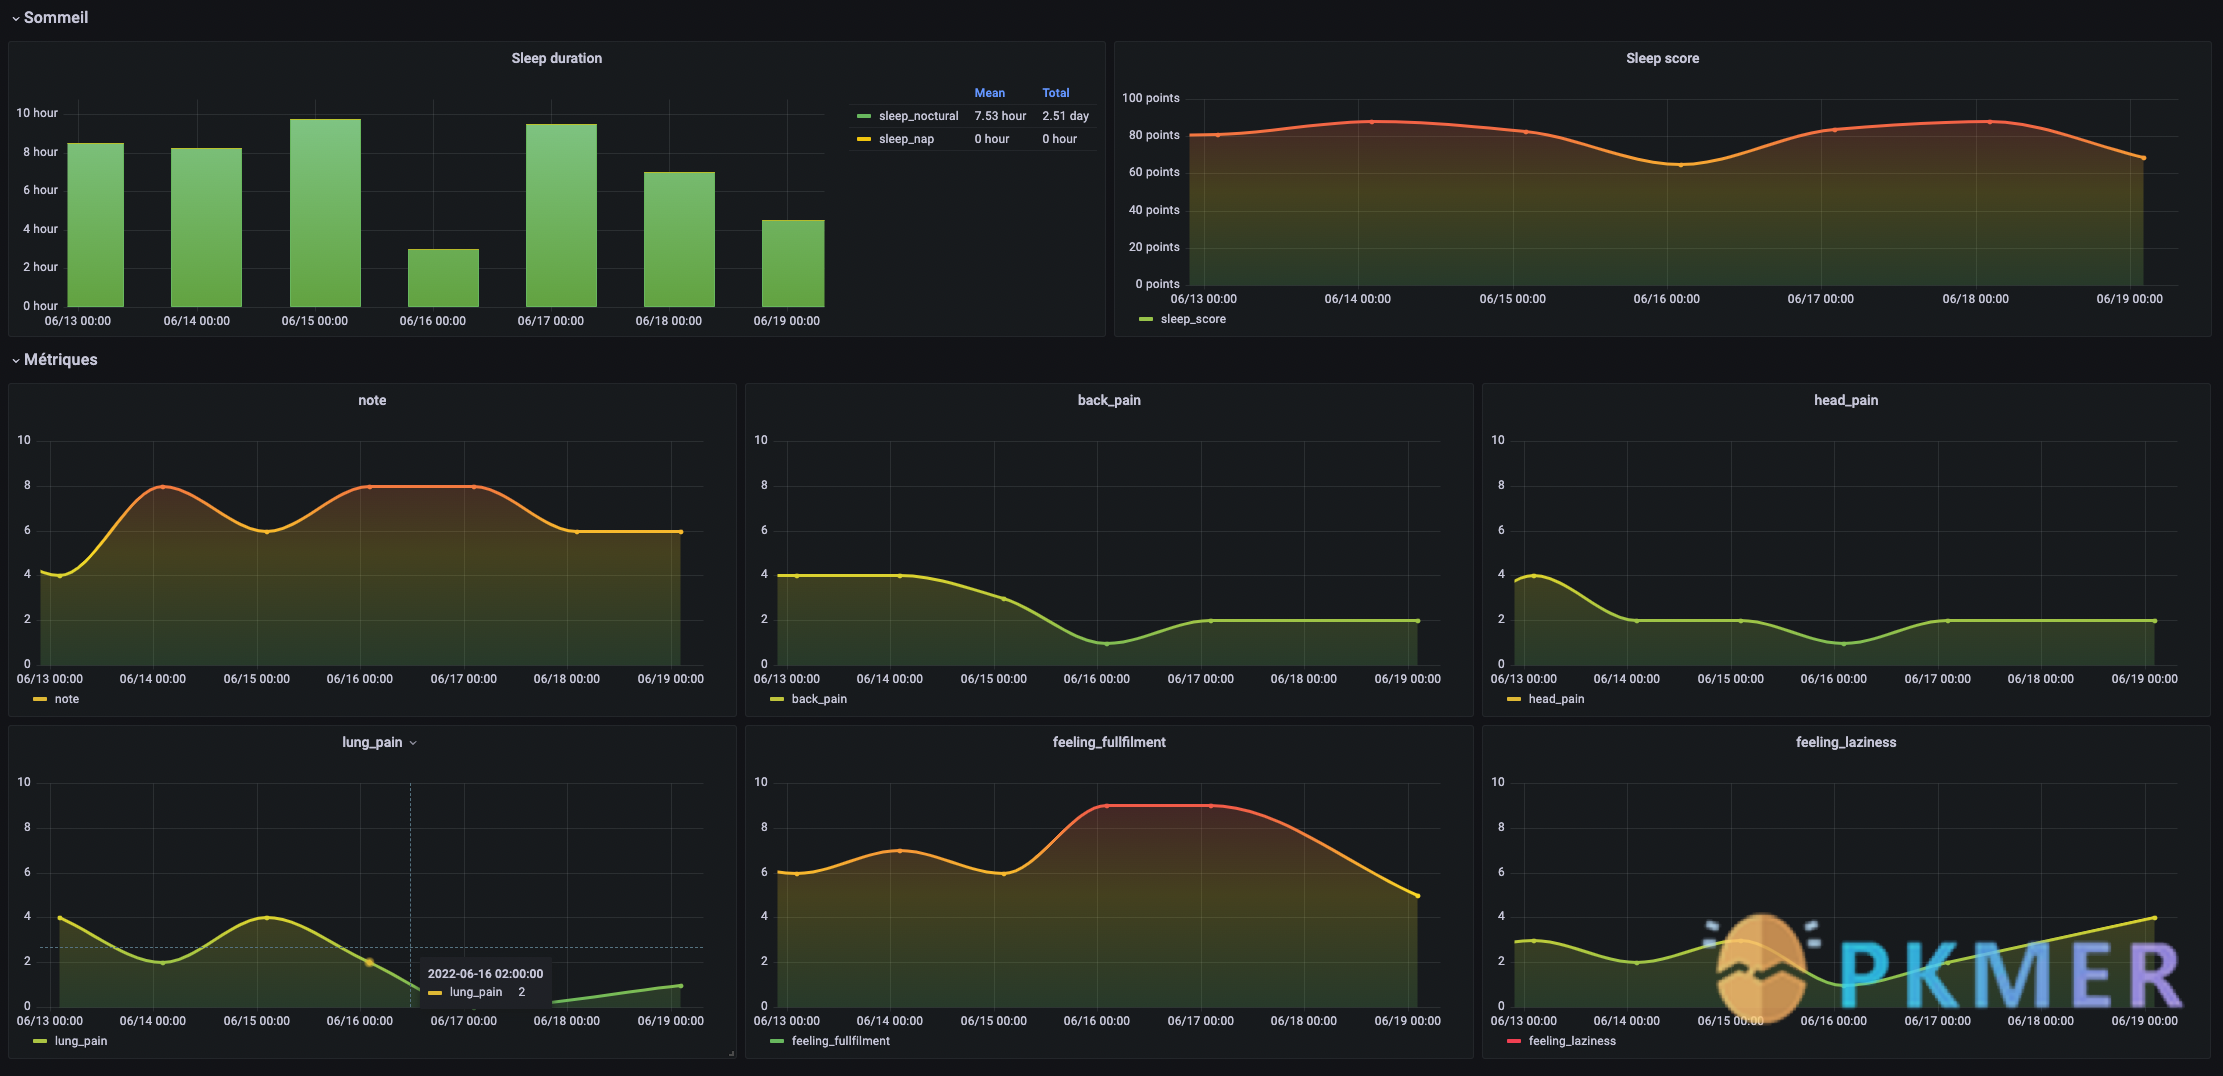Click the 7.53 hour mean value
The width and height of the screenshot is (2223, 1076).
point(1000,116)
